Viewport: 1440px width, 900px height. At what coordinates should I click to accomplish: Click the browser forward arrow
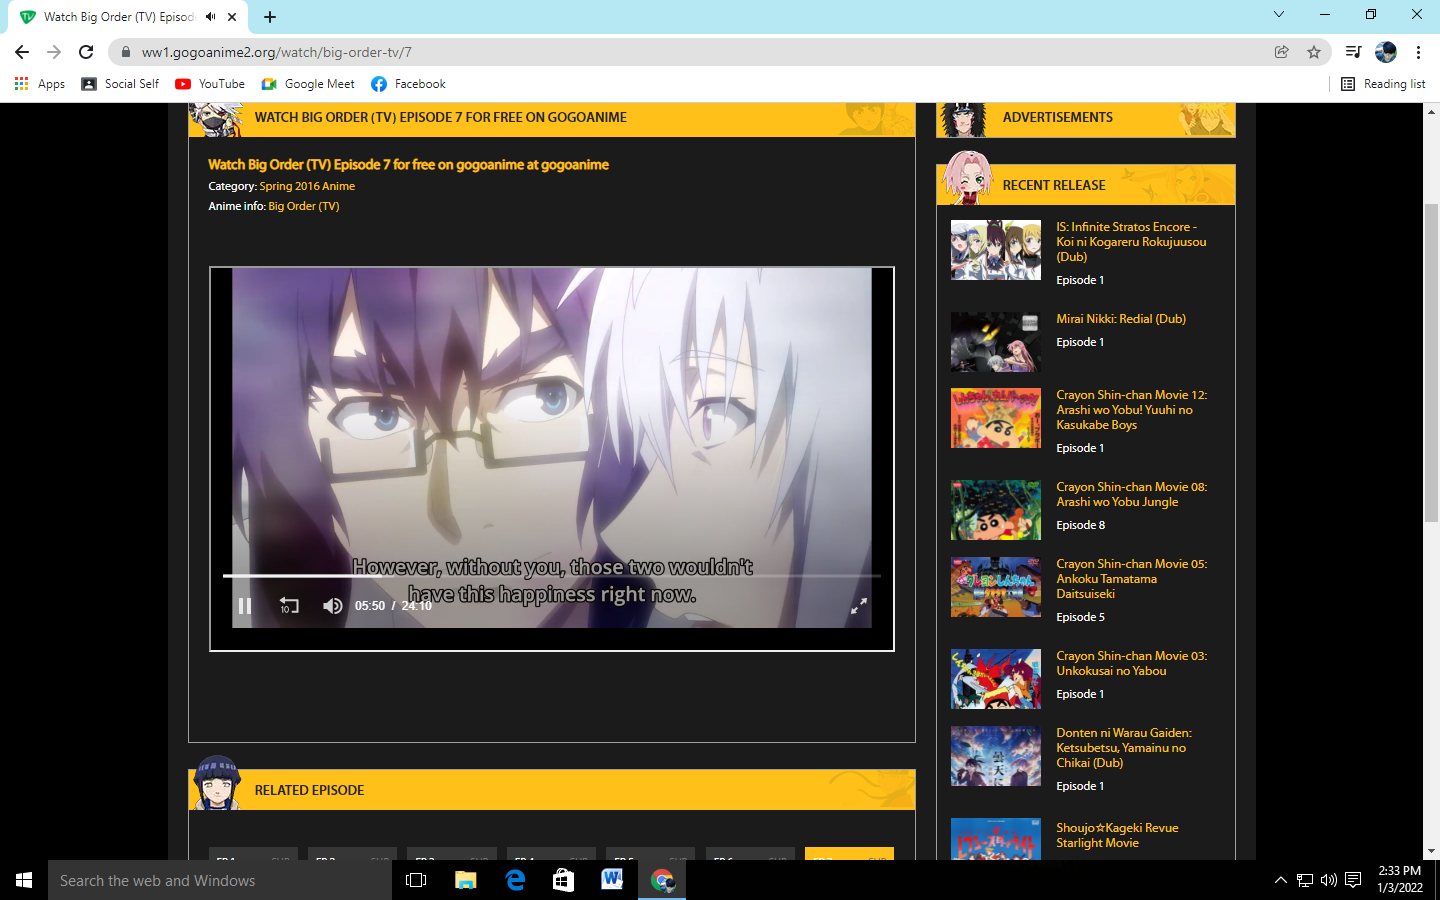tap(54, 52)
